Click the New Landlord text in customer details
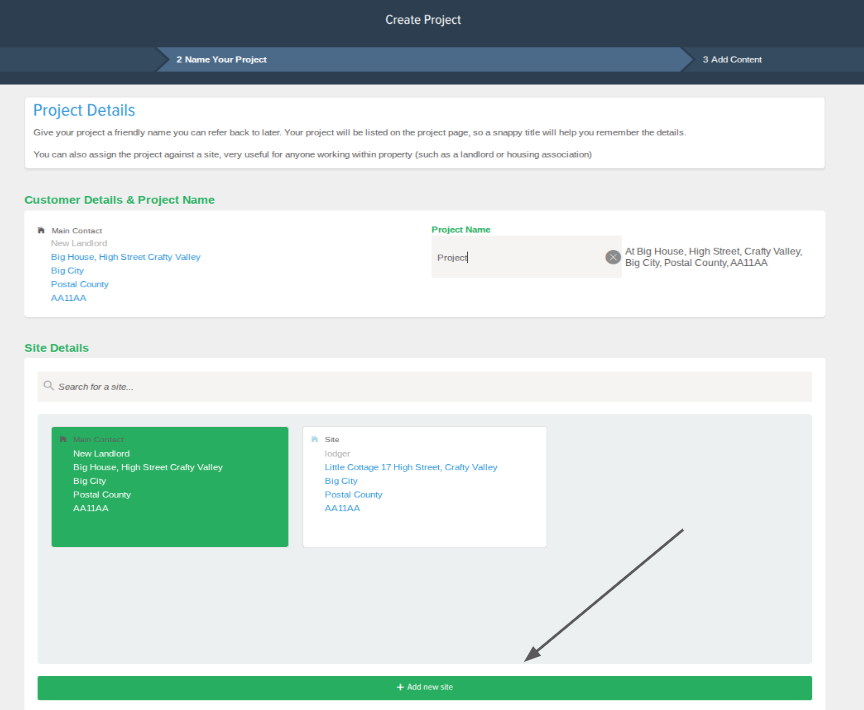864x710 pixels. 79,243
